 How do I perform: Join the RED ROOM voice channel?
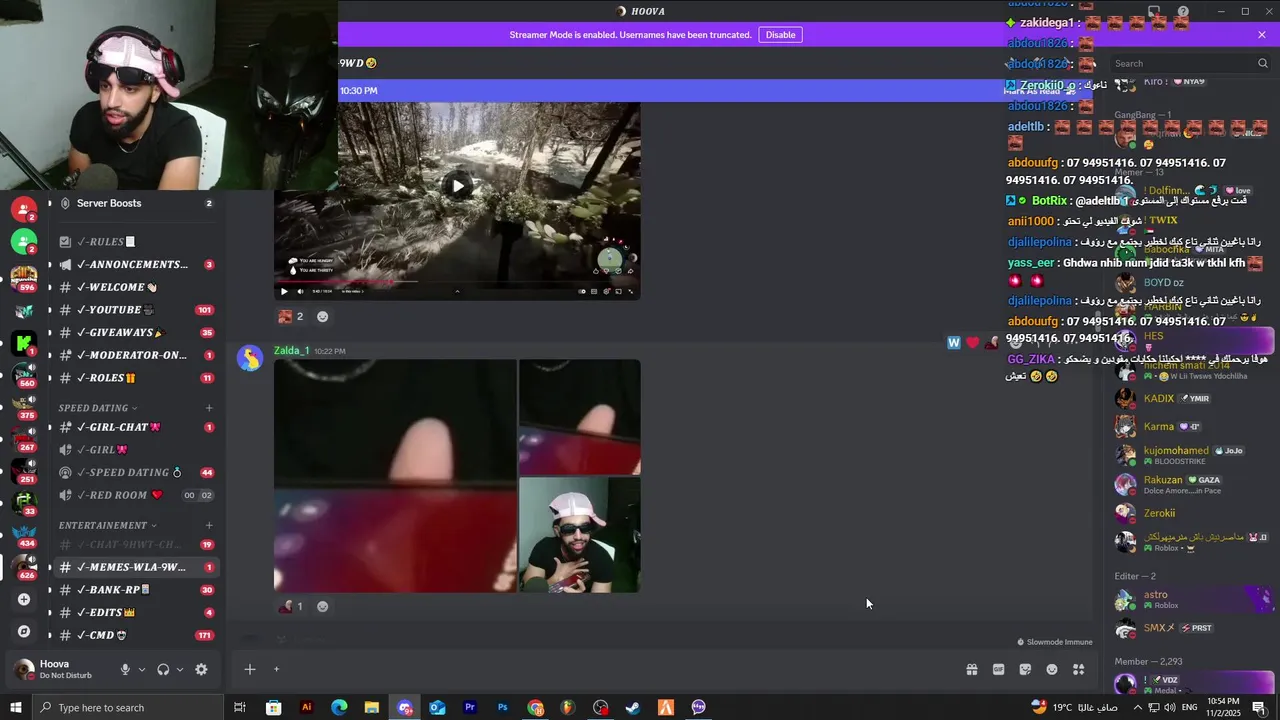pyautogui.click(x=135, y=495)
